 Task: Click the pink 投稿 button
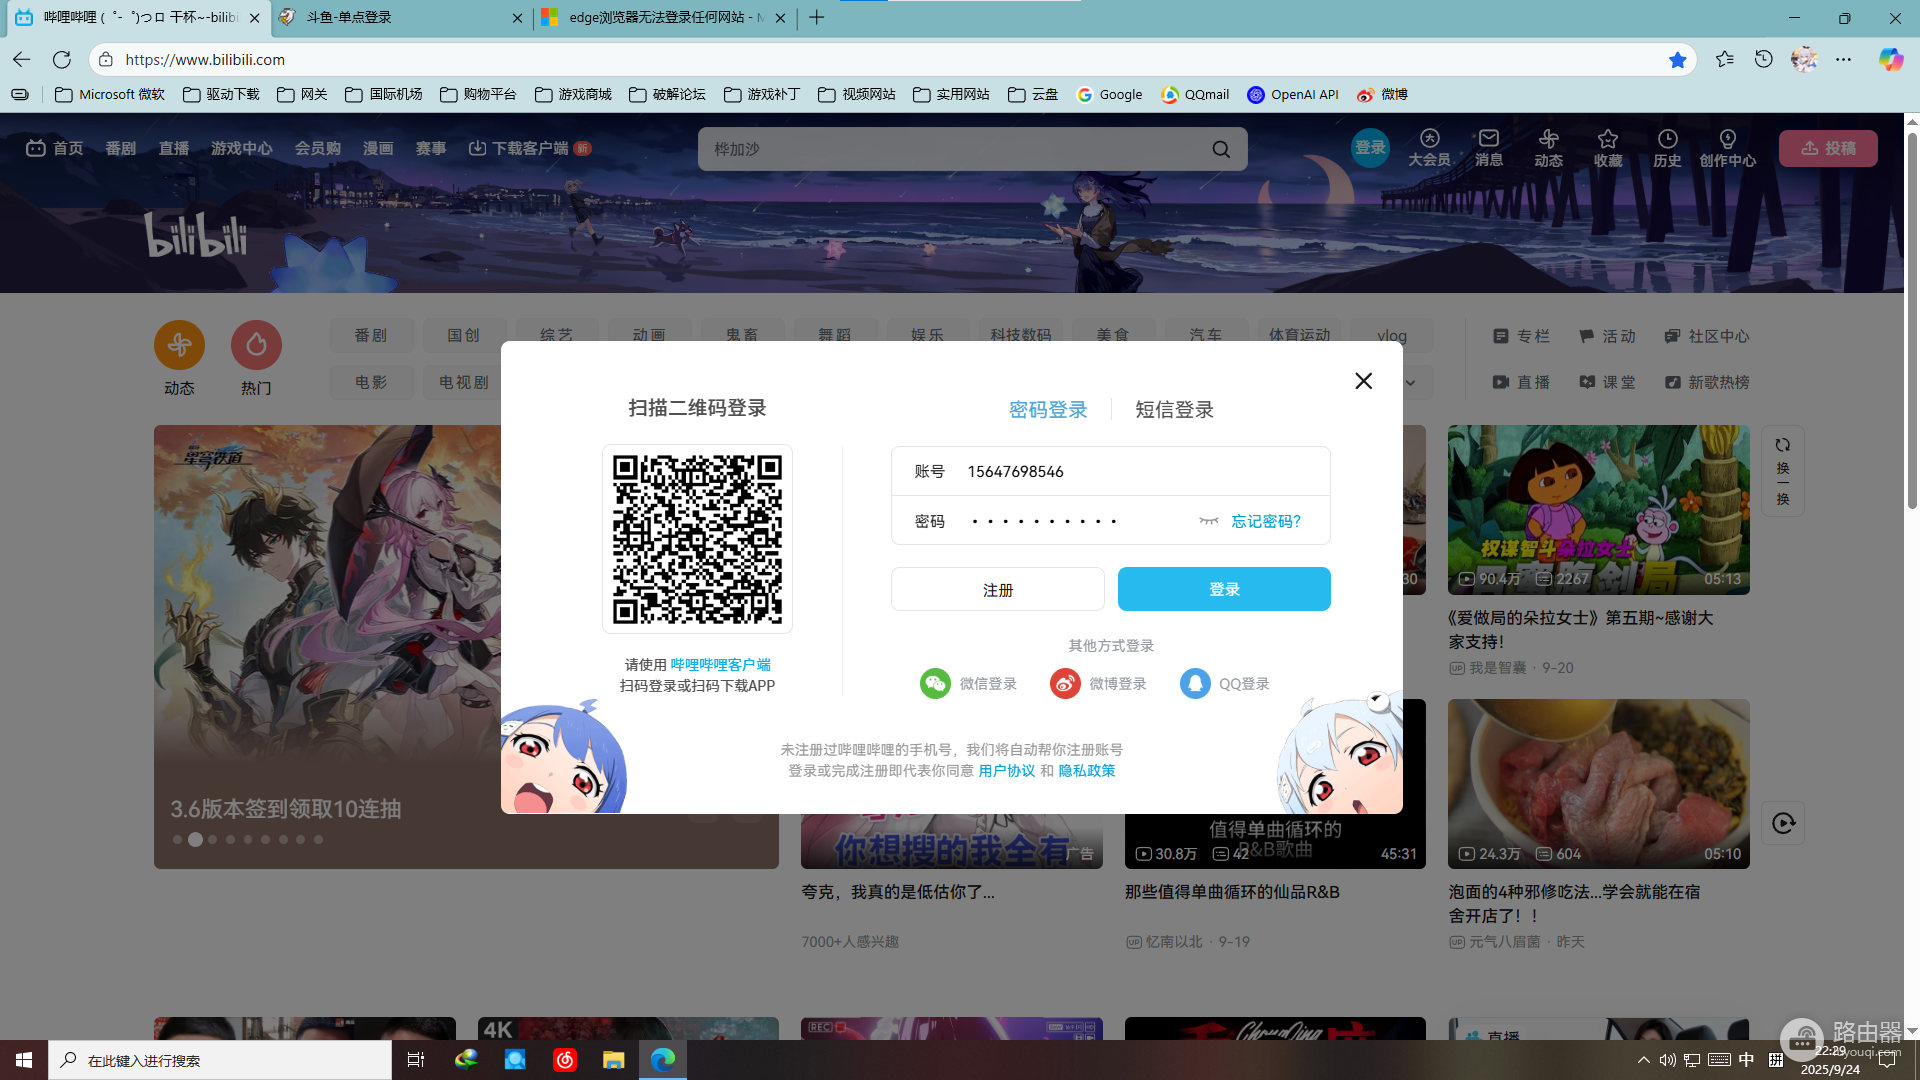(x=1828, y=148)
